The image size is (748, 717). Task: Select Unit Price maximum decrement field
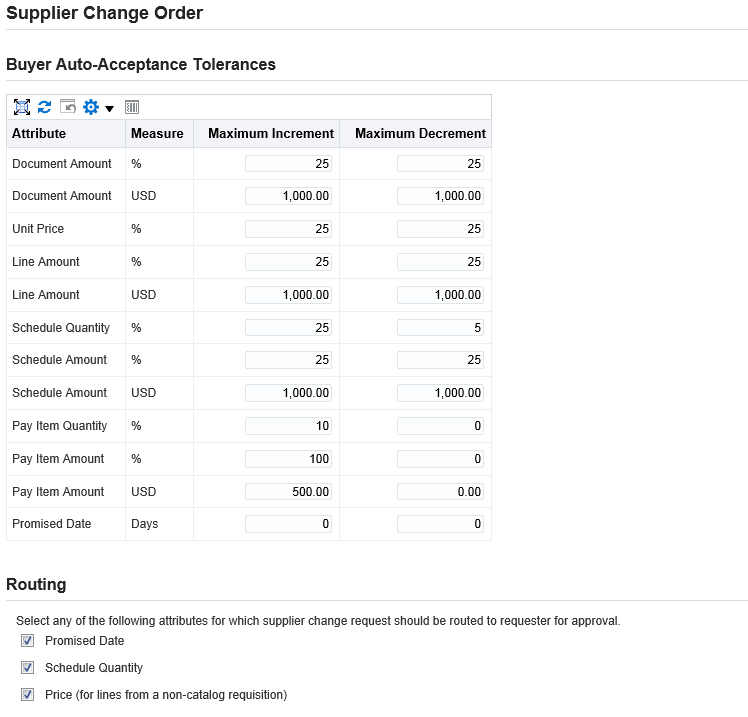coord(440,229)
